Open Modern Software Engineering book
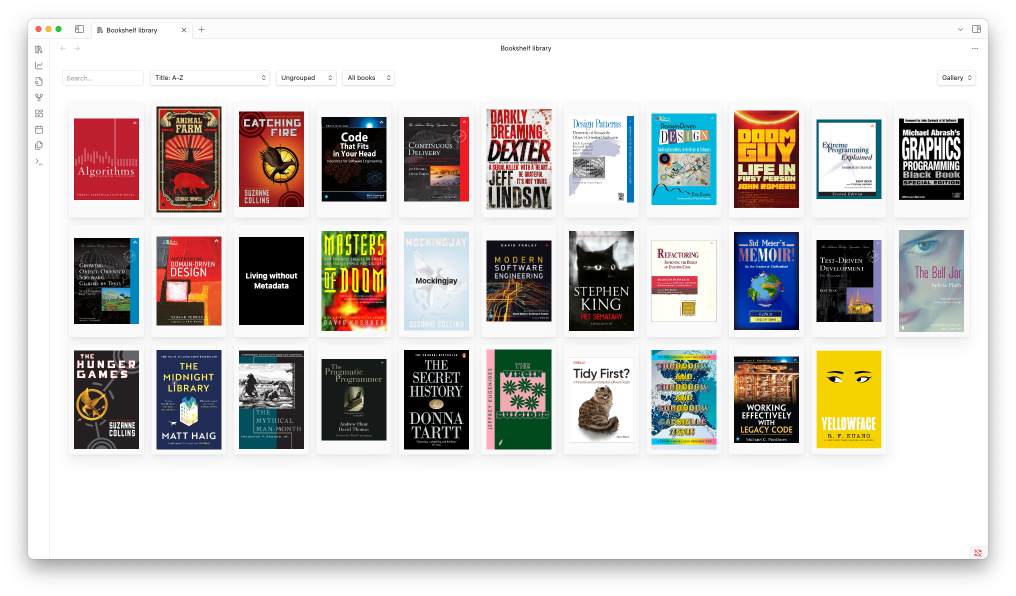 [519, 281]
